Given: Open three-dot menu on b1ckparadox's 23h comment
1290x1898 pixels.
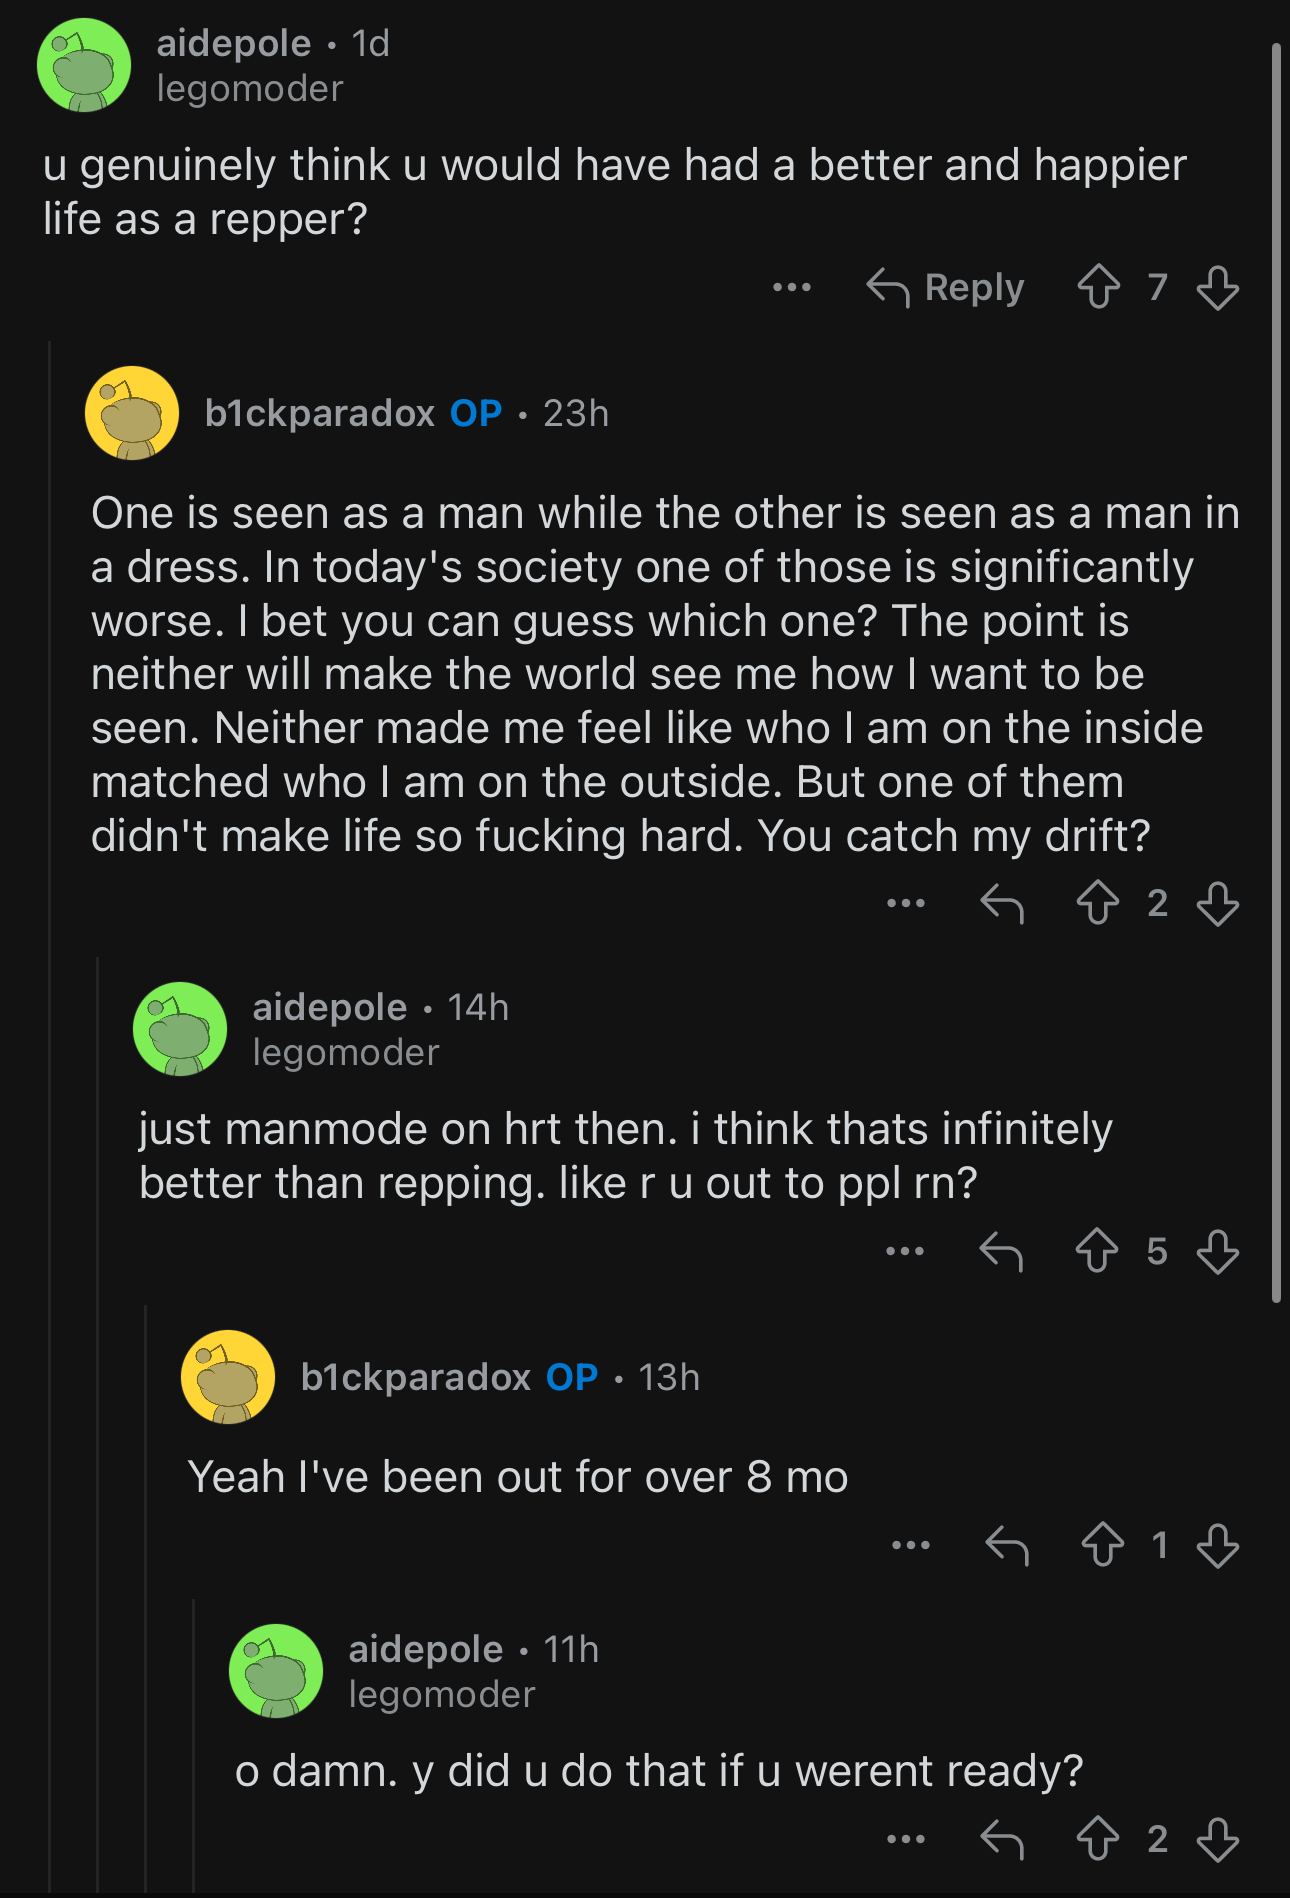Looking at the screenshot, I should (905, 903).
